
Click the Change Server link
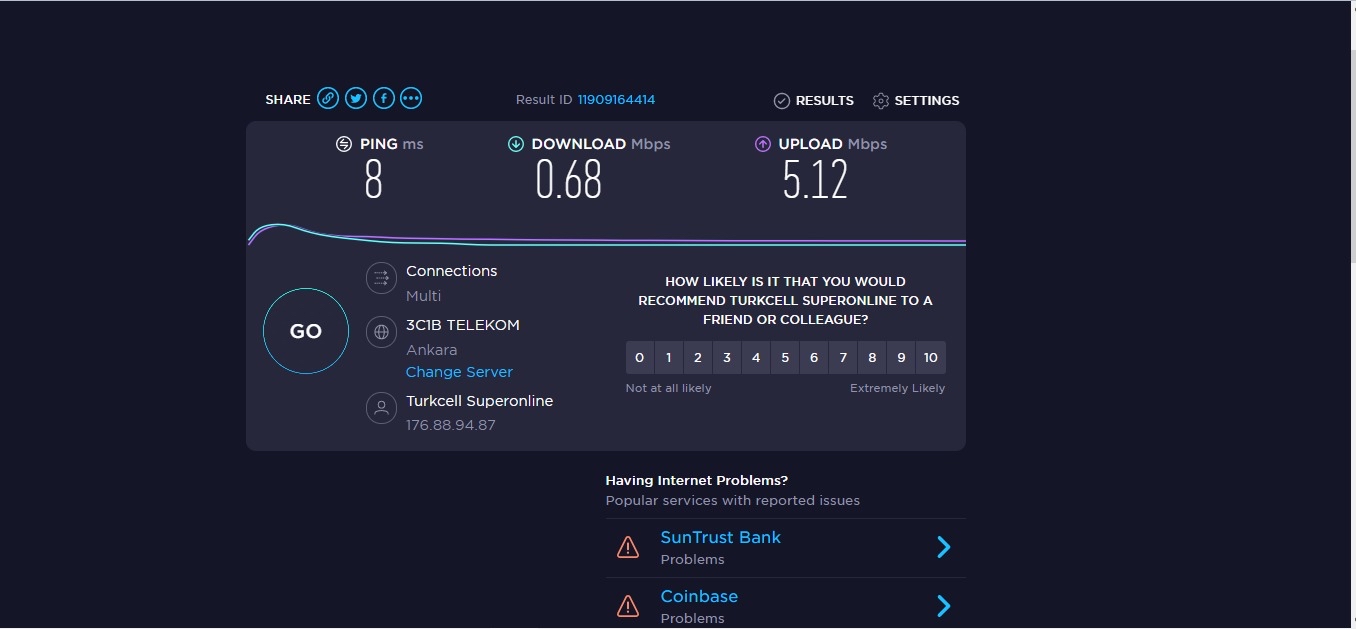pyautogui.click(x=459, y=372)
